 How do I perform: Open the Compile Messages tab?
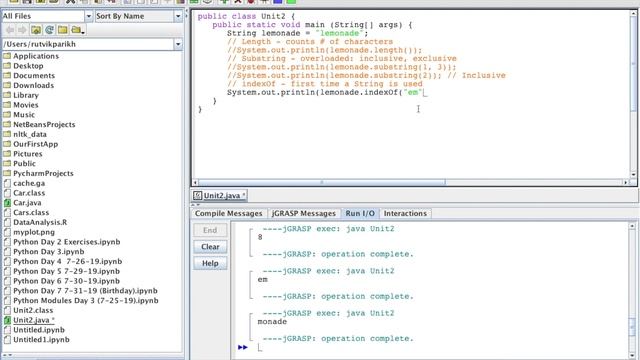[x=228, y=213]
